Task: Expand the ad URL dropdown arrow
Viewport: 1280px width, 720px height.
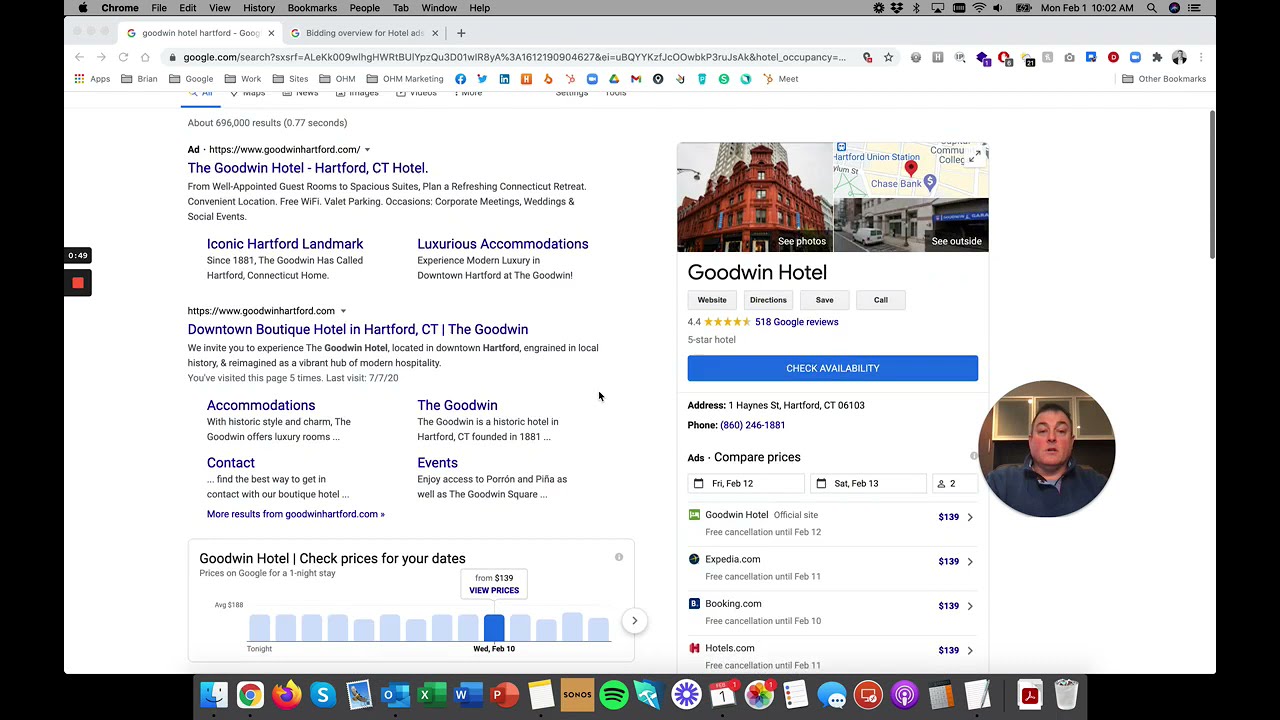Action: pos(367,150)
